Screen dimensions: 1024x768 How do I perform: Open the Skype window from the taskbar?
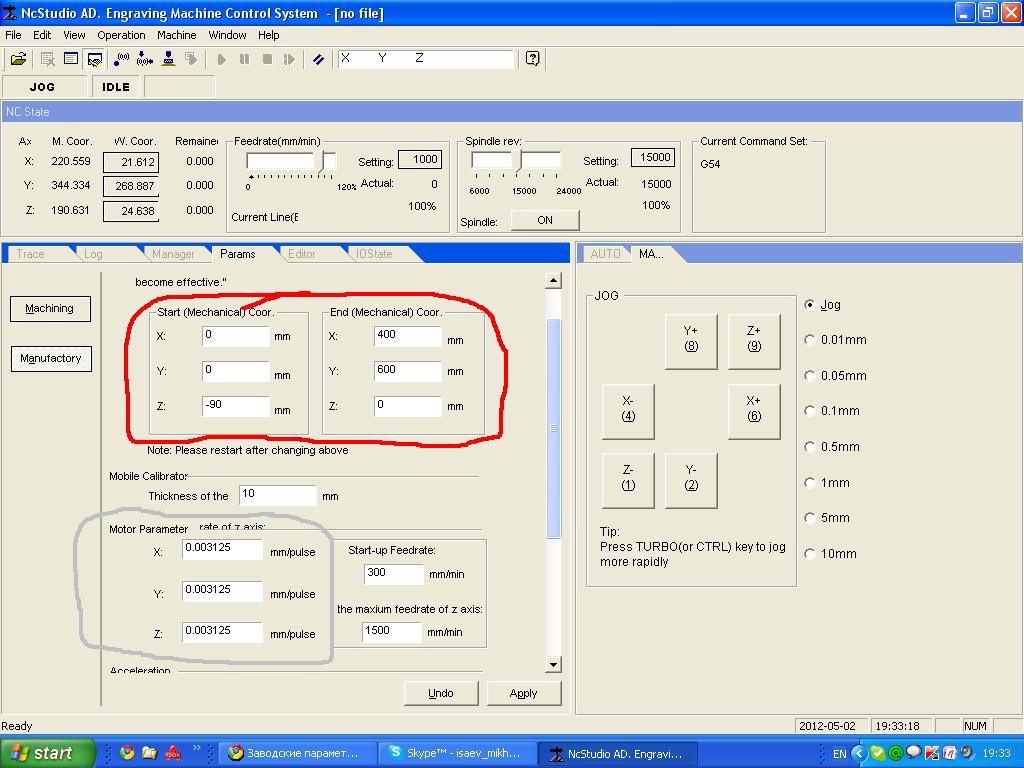click(x=457, y=753)
